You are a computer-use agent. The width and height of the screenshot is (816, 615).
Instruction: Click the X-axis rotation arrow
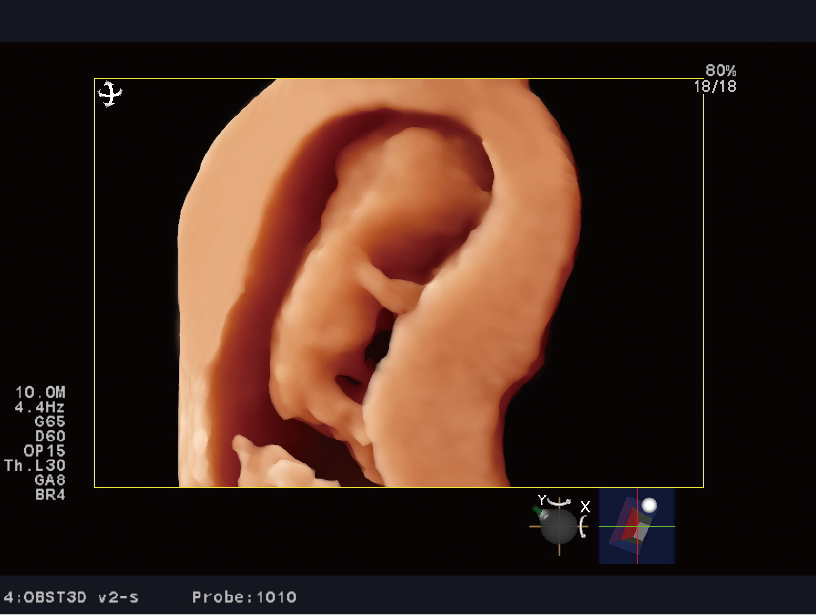click(584, 524)
